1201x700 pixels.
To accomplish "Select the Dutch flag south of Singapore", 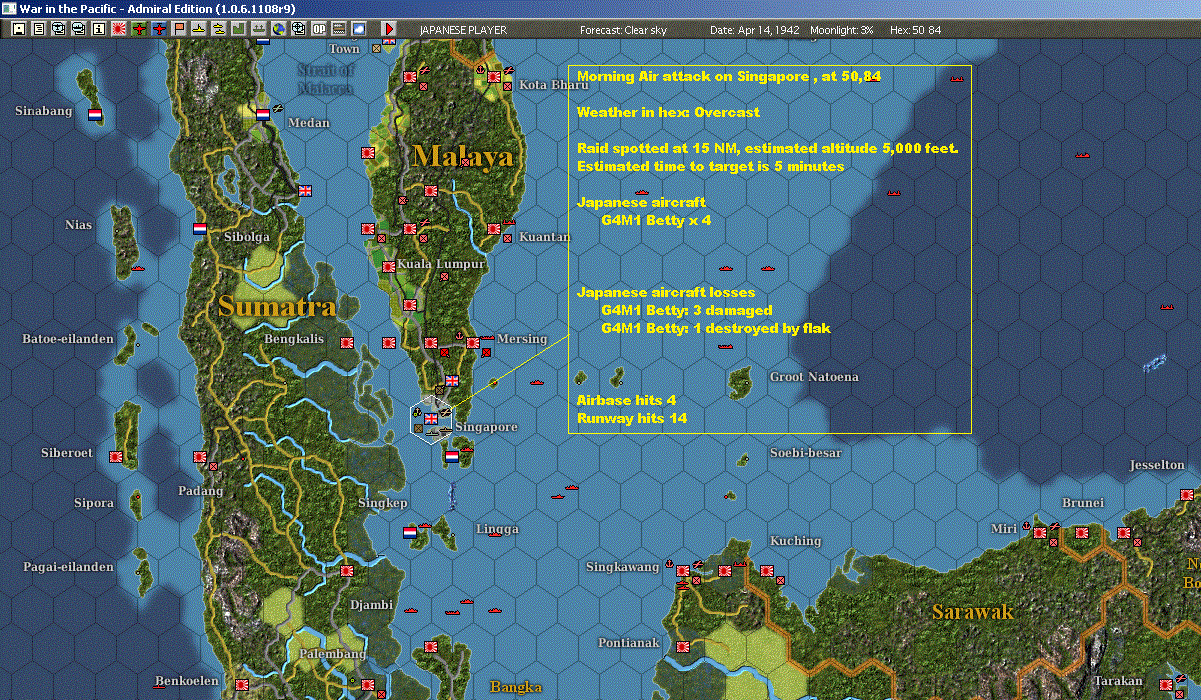I will click(x=452, y=456).
